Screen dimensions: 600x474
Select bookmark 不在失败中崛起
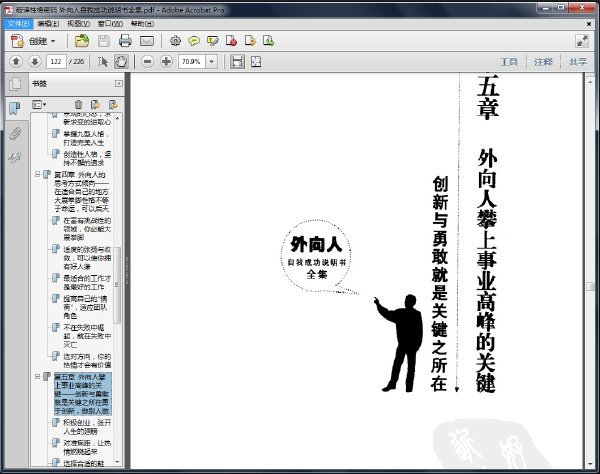(x=87, y=336)
